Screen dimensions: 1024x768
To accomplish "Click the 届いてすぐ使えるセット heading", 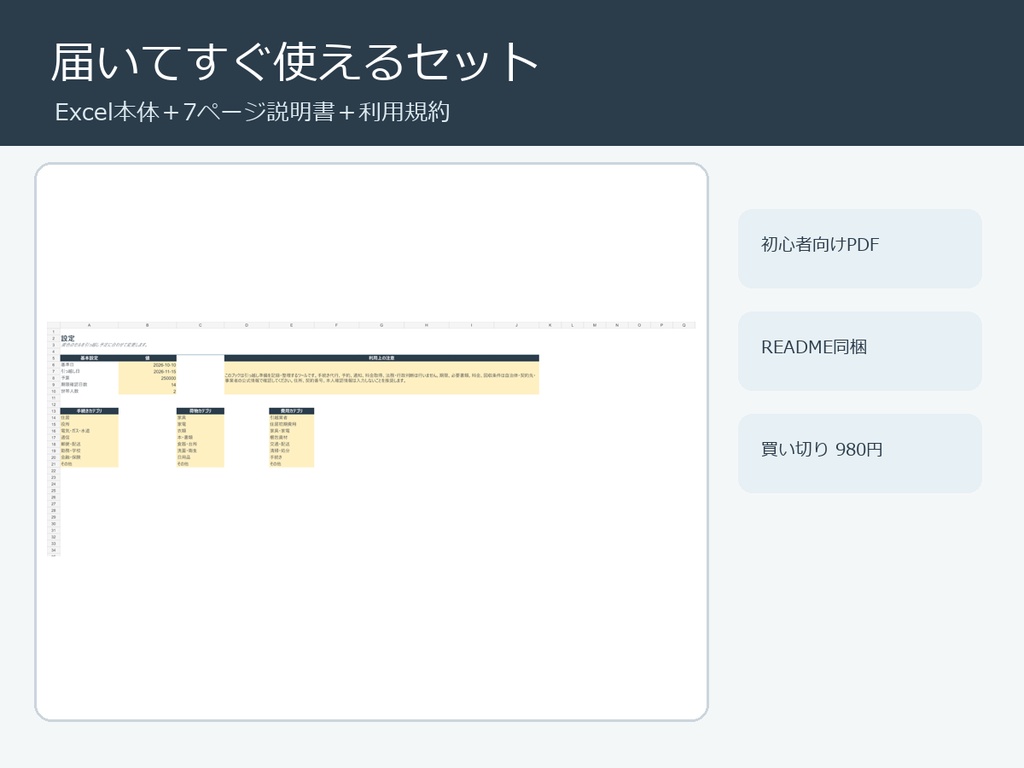I will [x=295, y=61].
